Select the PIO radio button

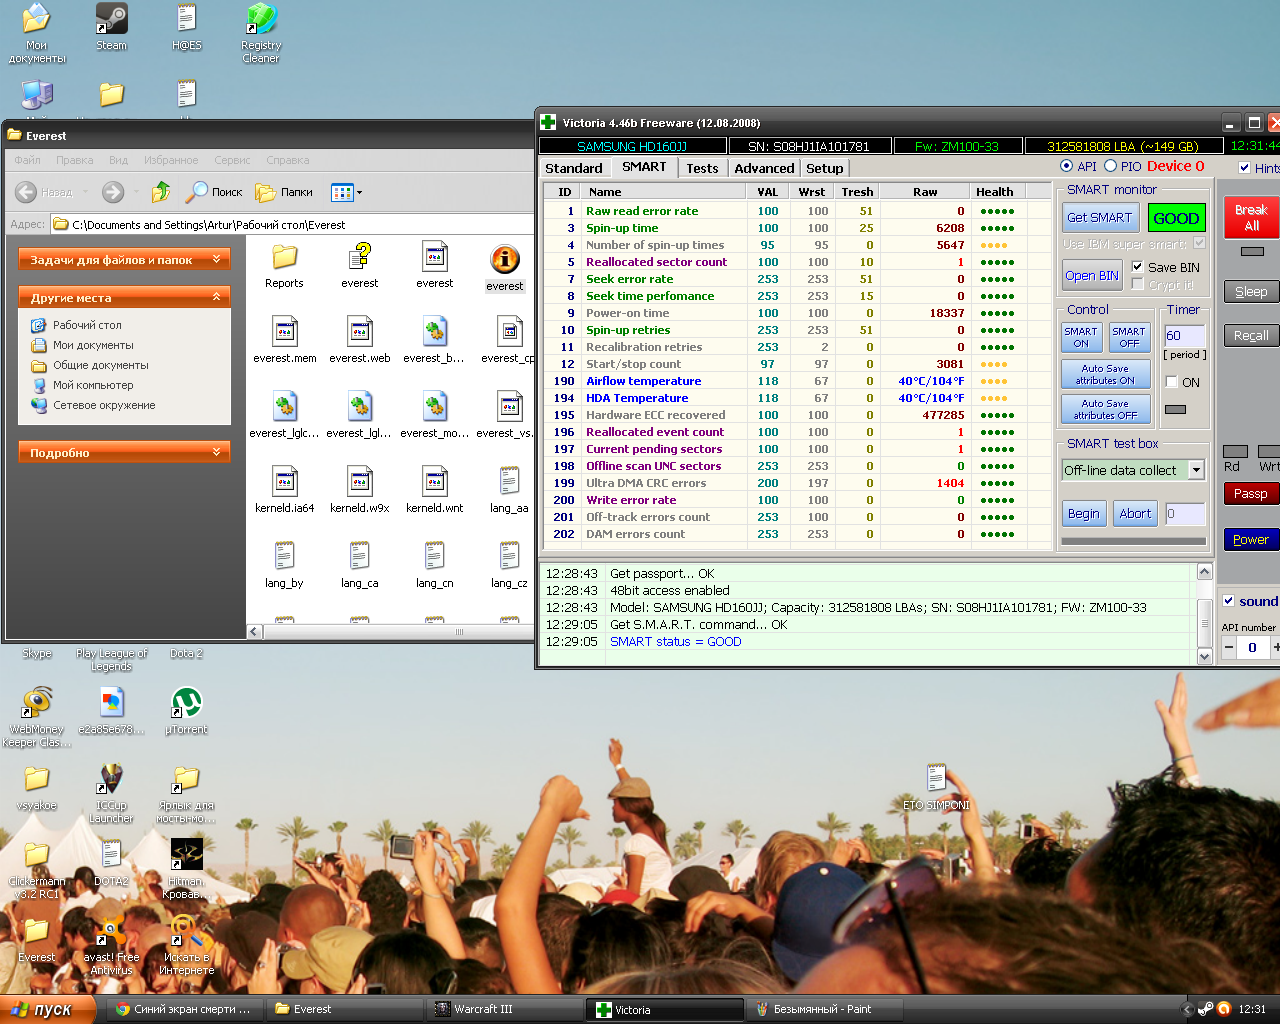tap(1110, 167)
